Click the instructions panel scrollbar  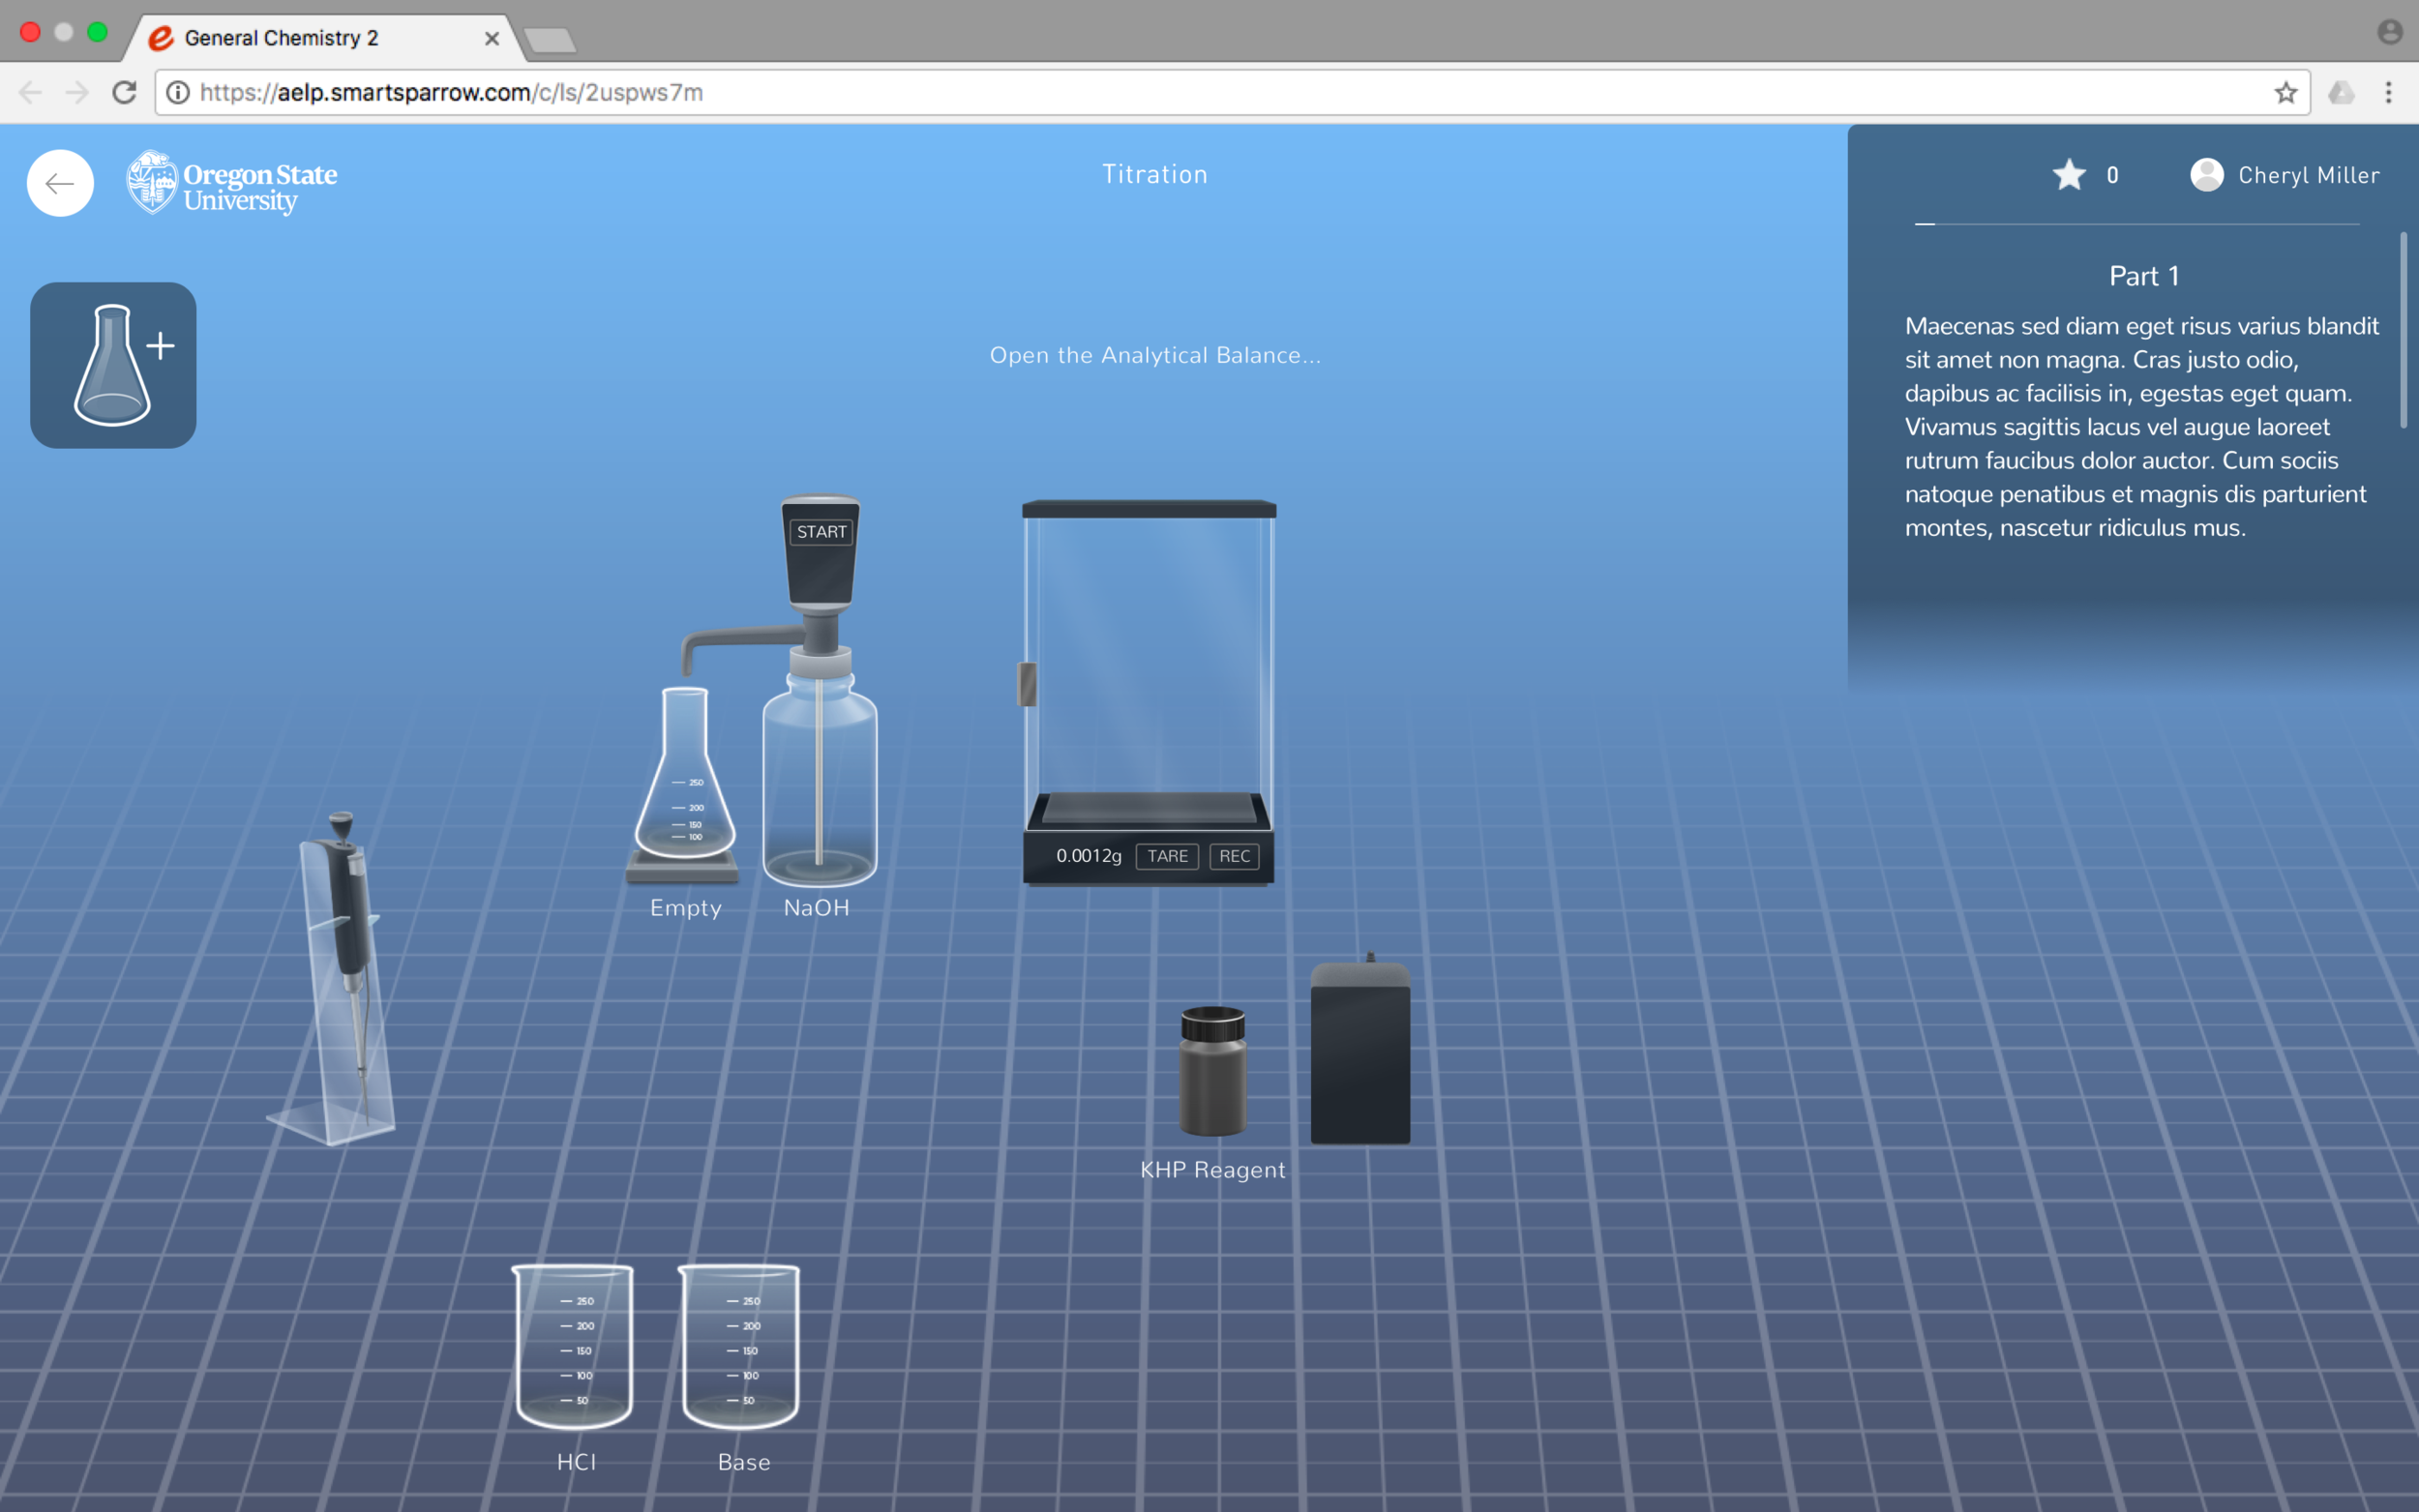point(2403,330)
